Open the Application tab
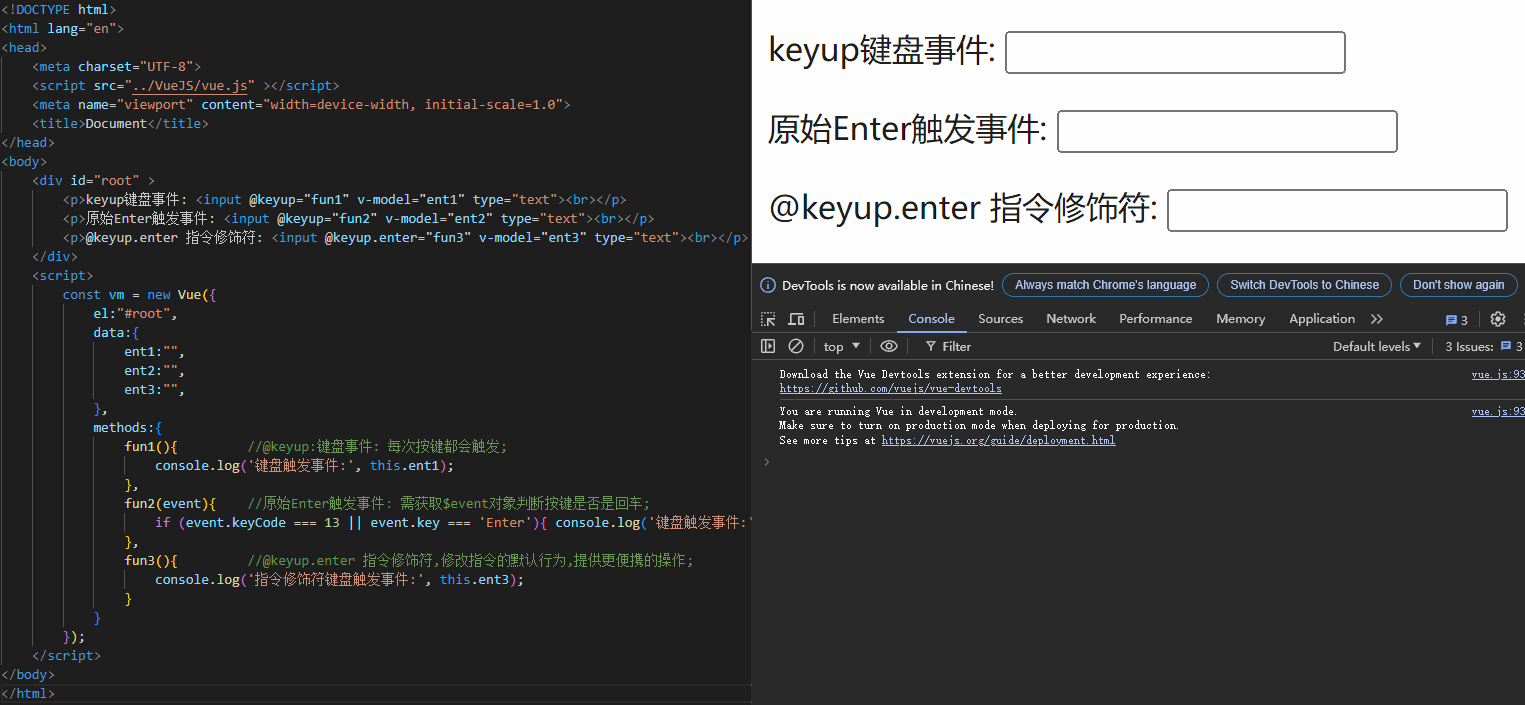 (1322, 318)
